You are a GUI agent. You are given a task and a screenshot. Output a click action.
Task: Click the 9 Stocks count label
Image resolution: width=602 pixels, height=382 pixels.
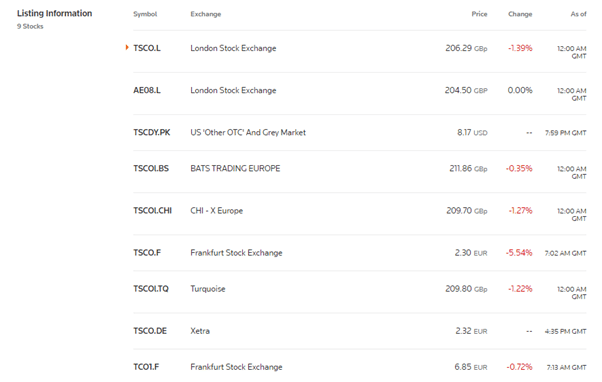pyautogui.click(x=30, y=26)
